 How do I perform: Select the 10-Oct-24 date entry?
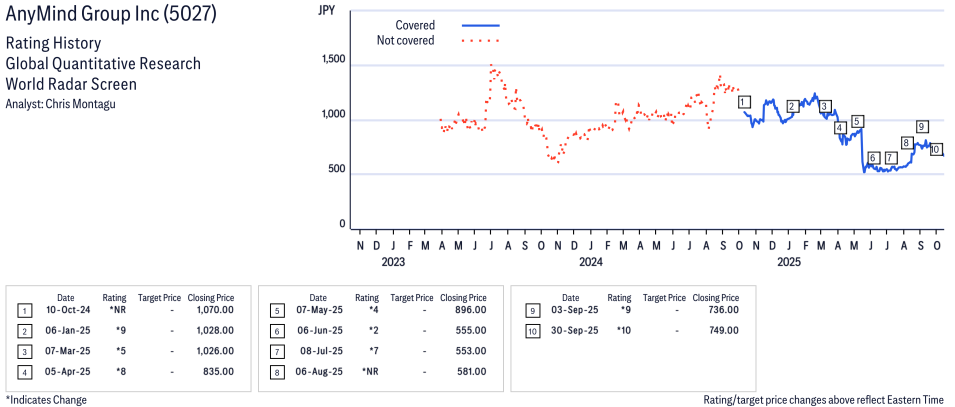tap(65, 311)
